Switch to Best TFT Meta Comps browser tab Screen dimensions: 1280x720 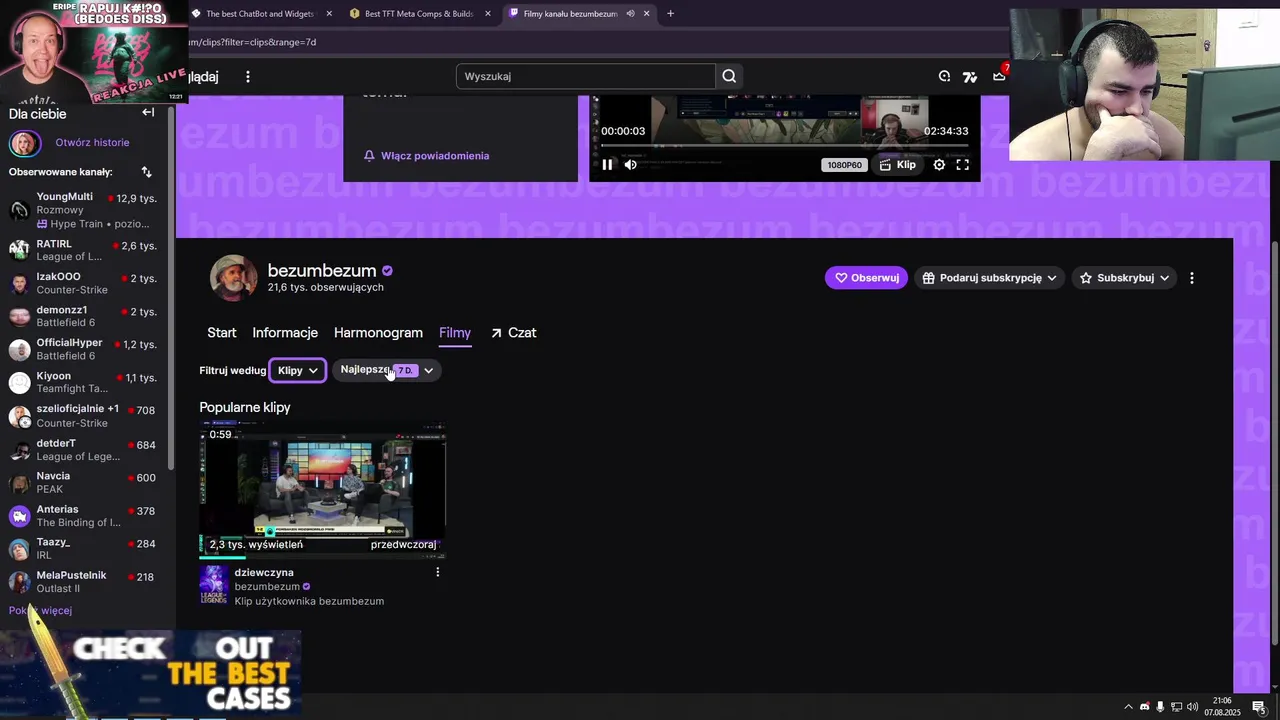click(420, 14)
